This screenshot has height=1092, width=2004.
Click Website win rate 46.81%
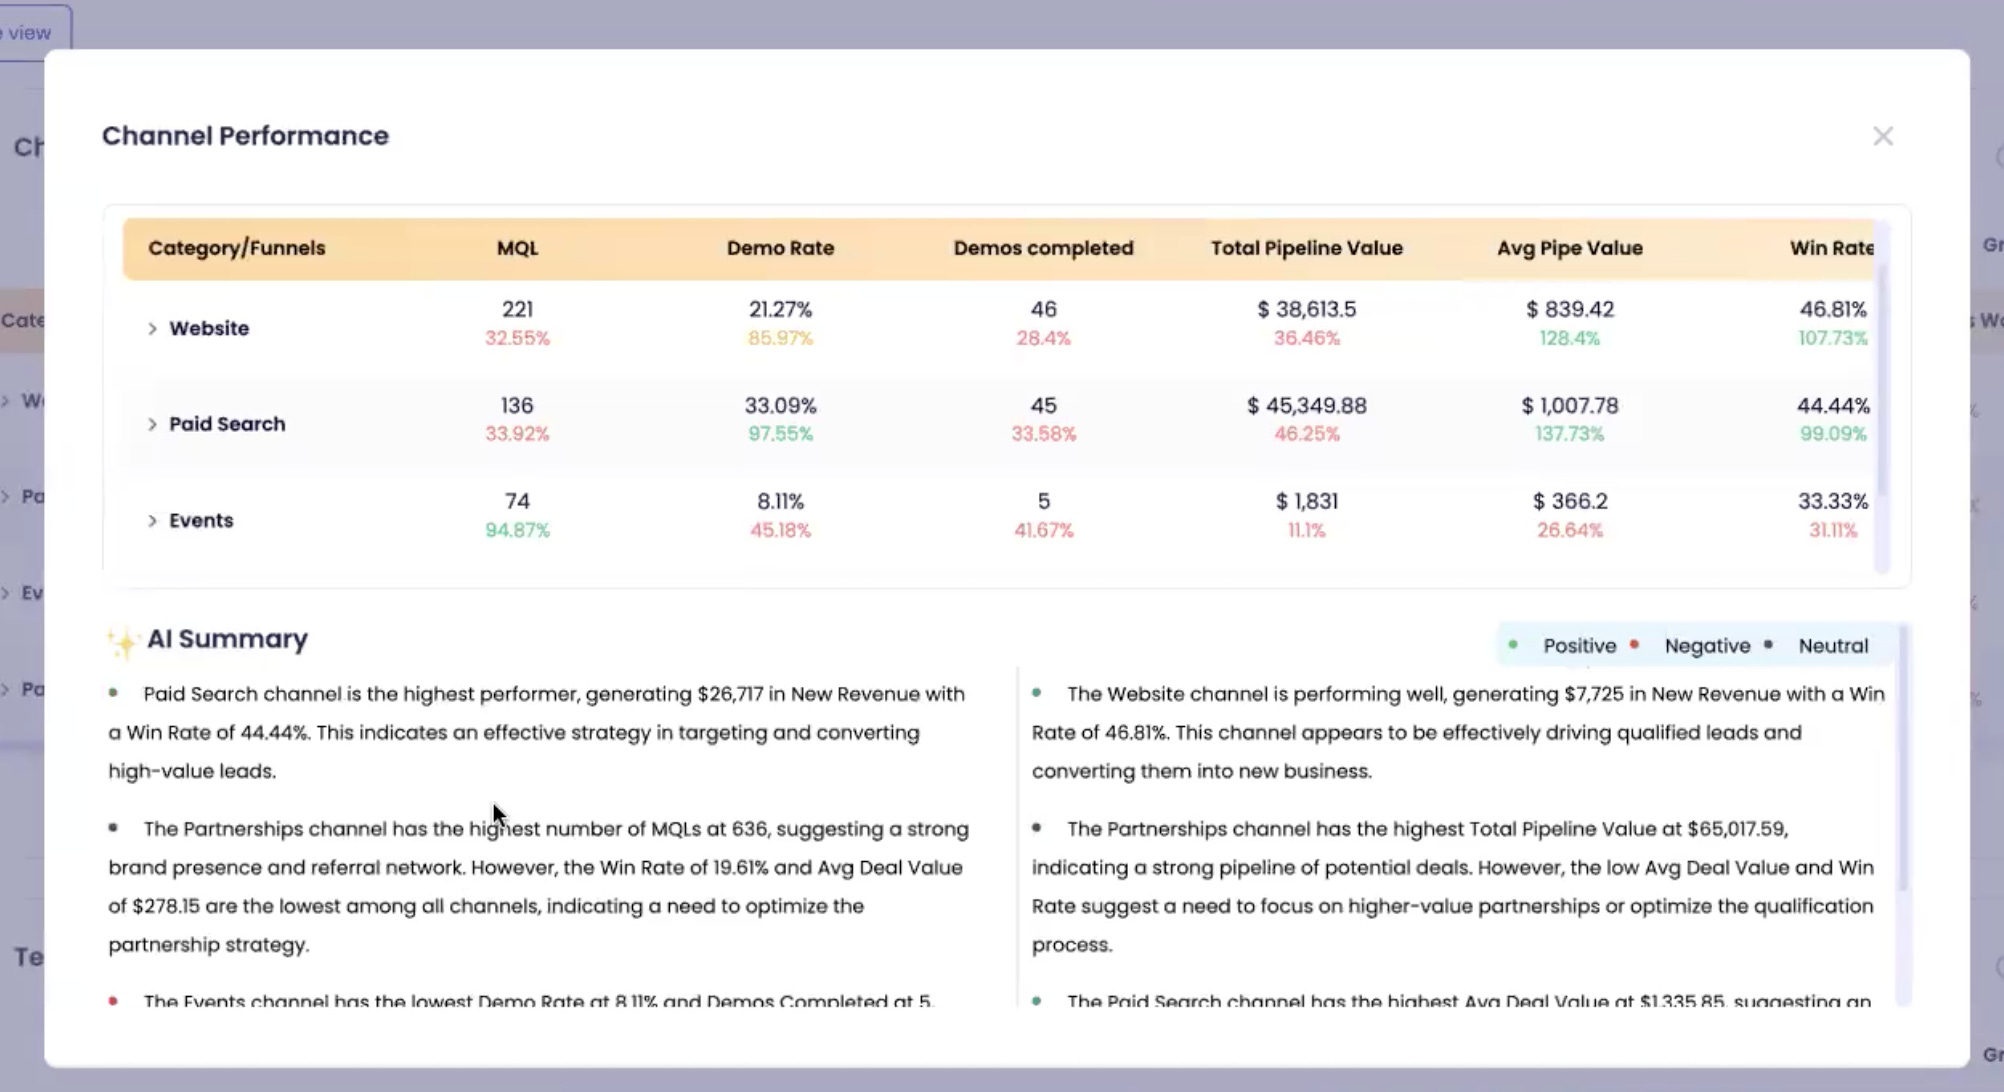(x=1832, y=310)
